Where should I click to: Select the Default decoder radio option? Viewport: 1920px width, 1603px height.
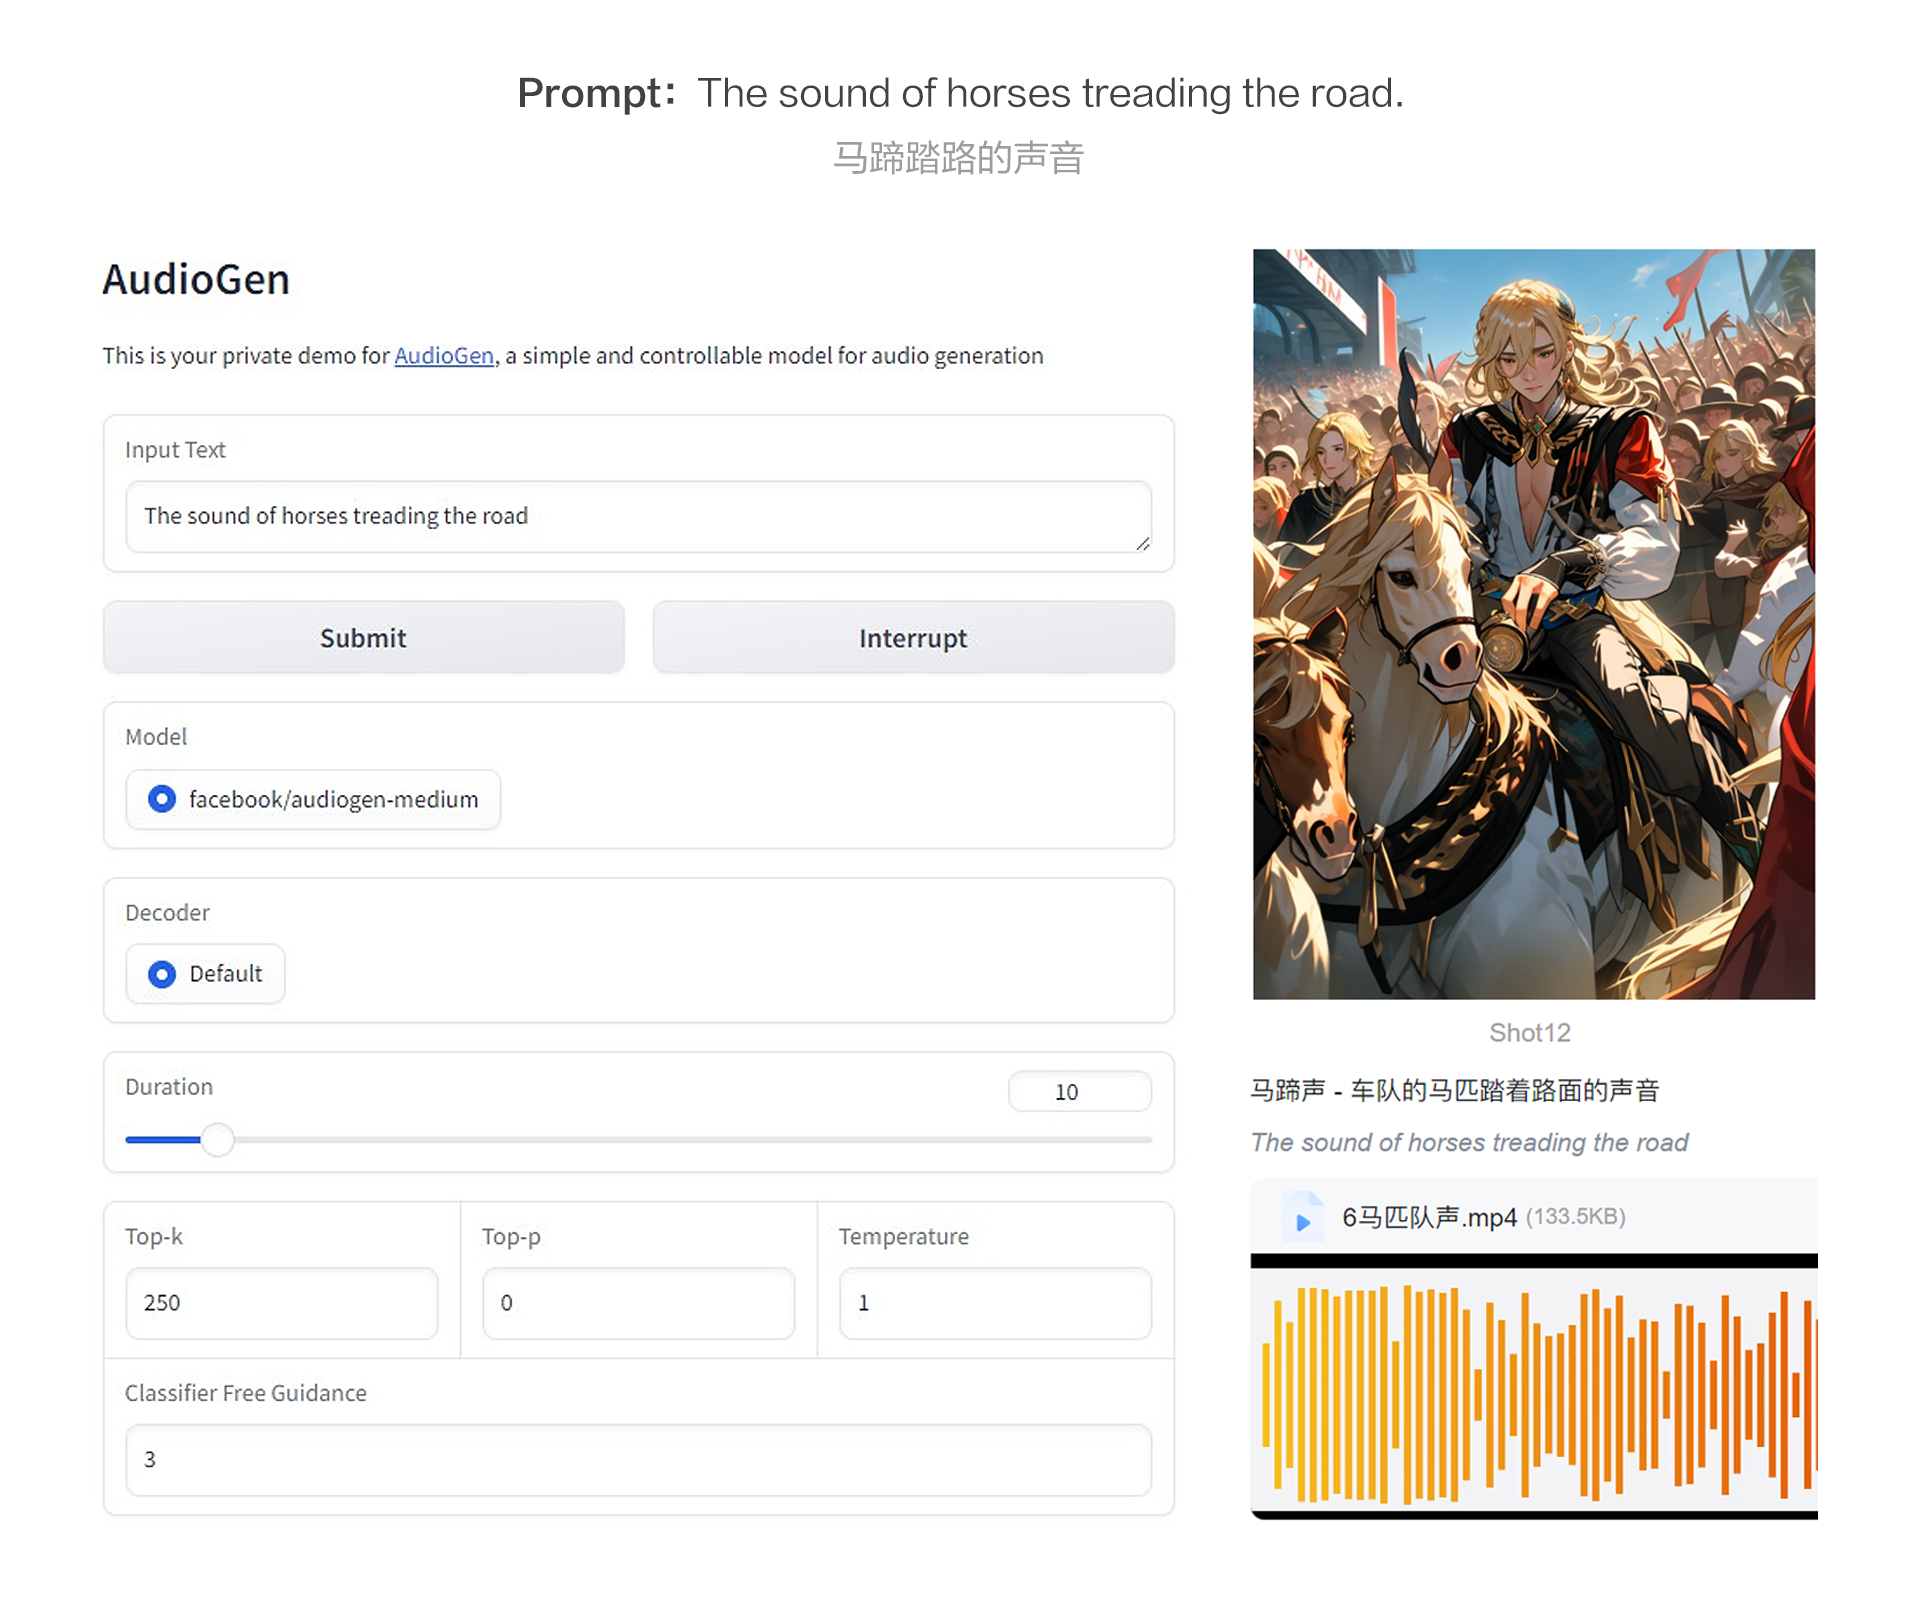[162, 974]
